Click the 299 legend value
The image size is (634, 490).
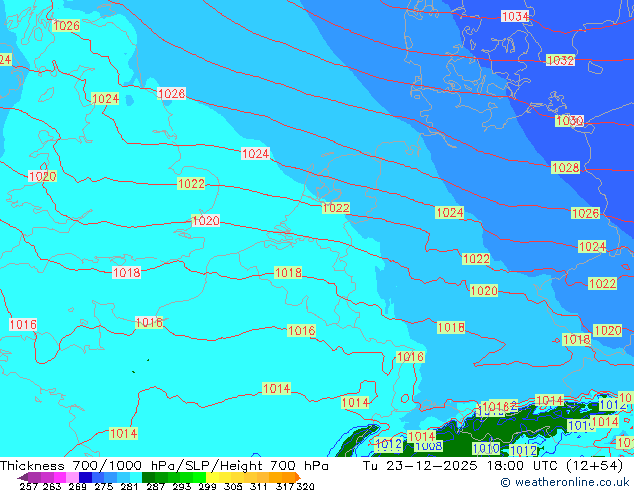click(x=207, y=486)
